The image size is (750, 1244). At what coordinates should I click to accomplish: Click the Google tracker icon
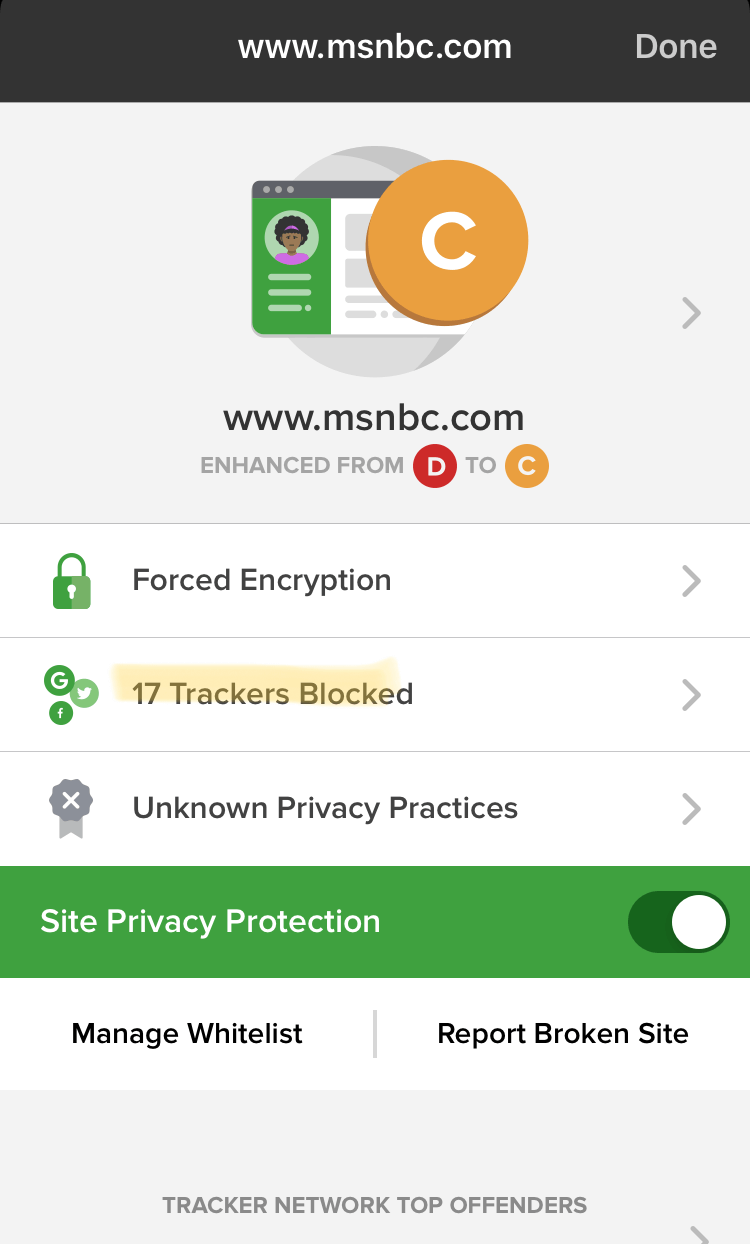point(59,682)
